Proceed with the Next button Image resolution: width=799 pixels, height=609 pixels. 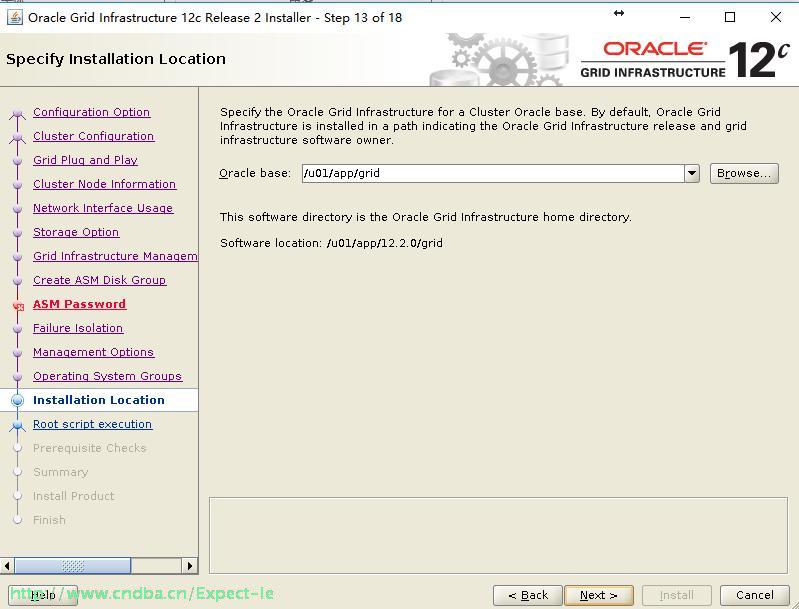pyautogui.click(x=599, y=595)
